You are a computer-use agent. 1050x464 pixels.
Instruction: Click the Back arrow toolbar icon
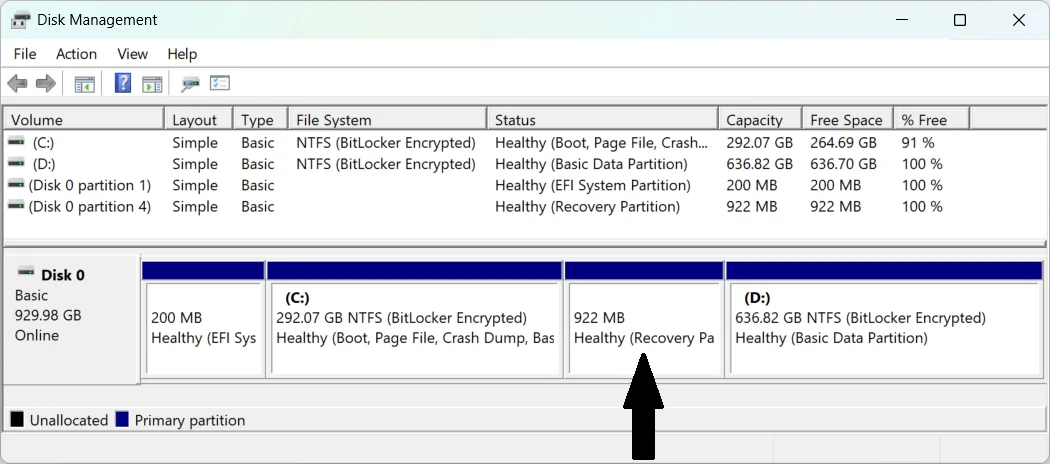(17, 84)
